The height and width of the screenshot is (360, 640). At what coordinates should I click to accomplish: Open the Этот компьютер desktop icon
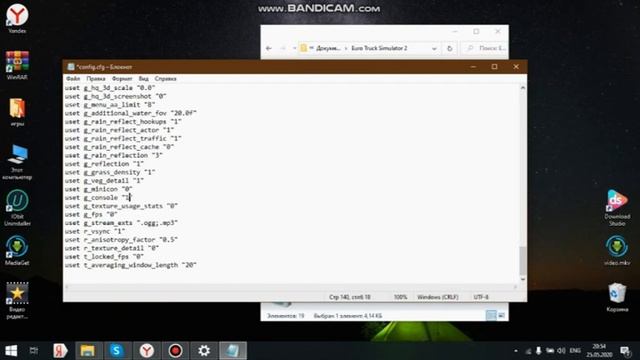tap(17, 162)
